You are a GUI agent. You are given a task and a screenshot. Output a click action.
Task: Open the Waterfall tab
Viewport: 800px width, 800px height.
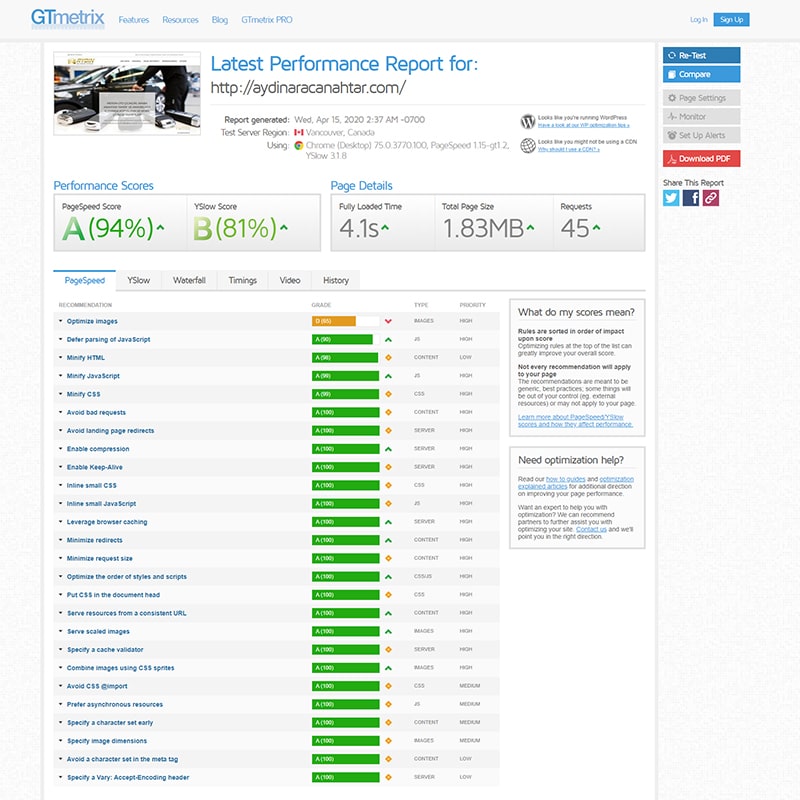pyautogui.click(x=189, y=280)
